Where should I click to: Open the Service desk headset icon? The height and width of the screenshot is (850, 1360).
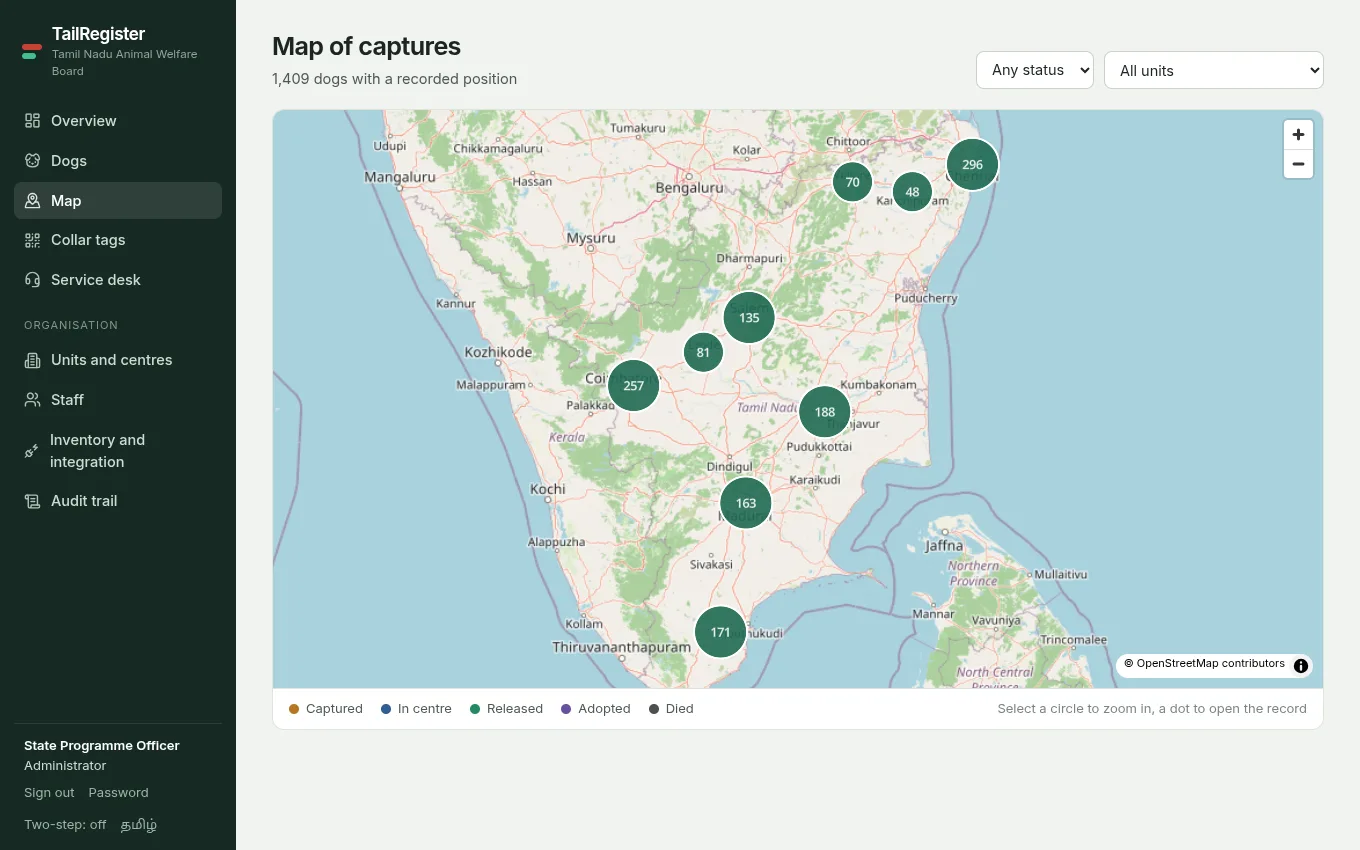(x=32, y=280)
